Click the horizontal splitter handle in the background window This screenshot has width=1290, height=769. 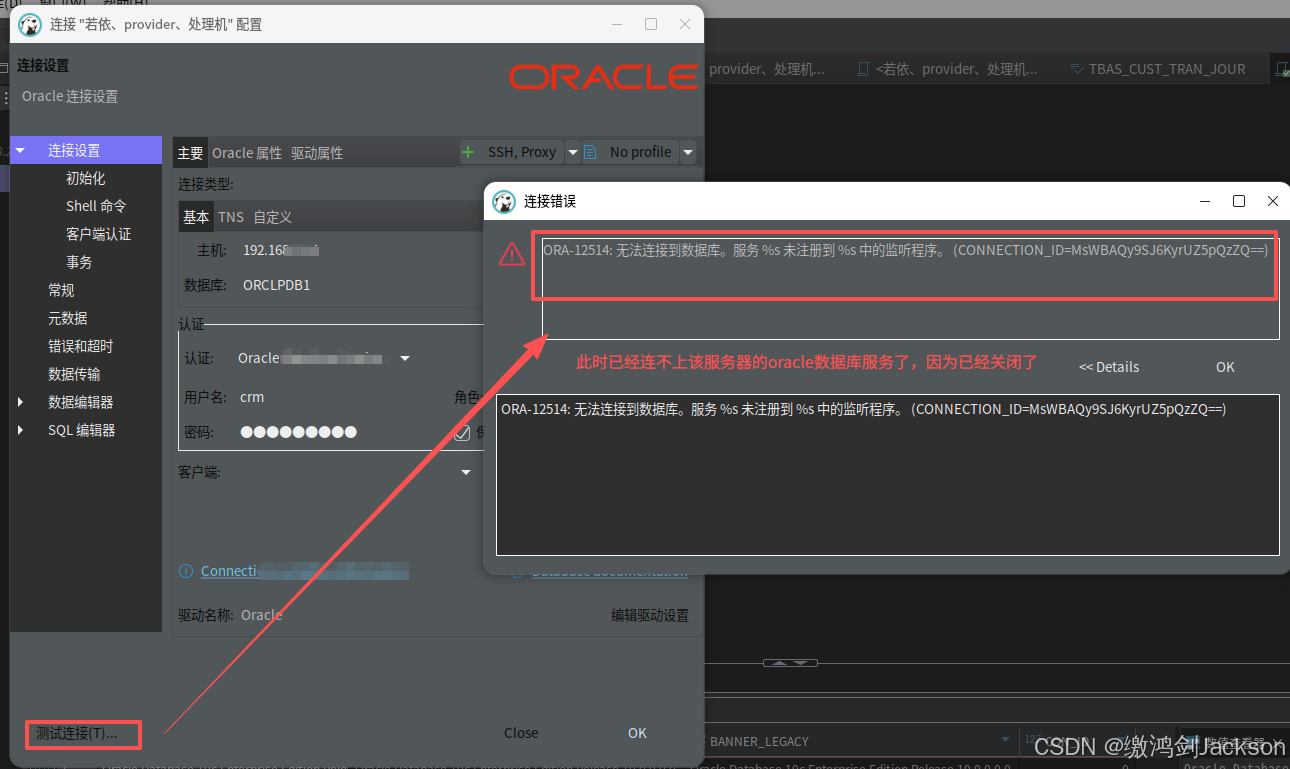790,663
